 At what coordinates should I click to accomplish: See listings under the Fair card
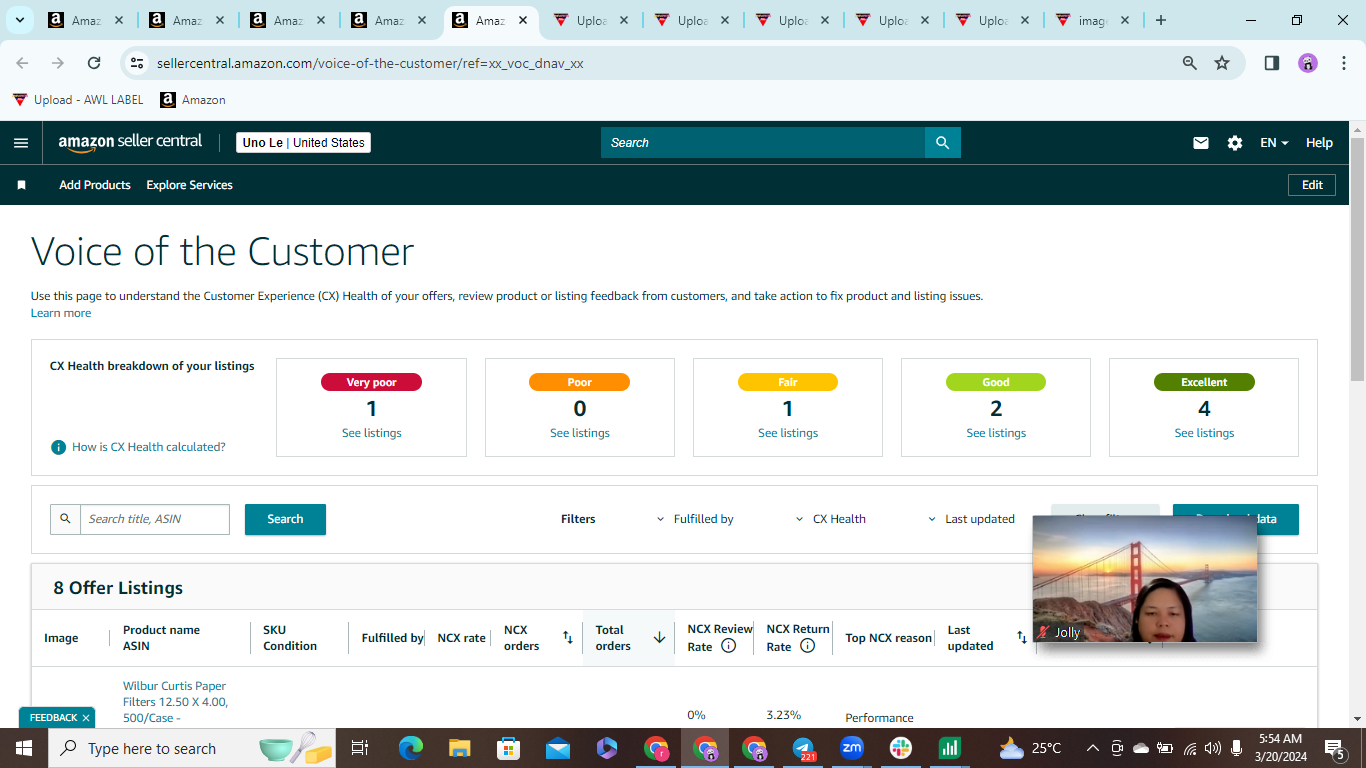(x=788, y=433)
